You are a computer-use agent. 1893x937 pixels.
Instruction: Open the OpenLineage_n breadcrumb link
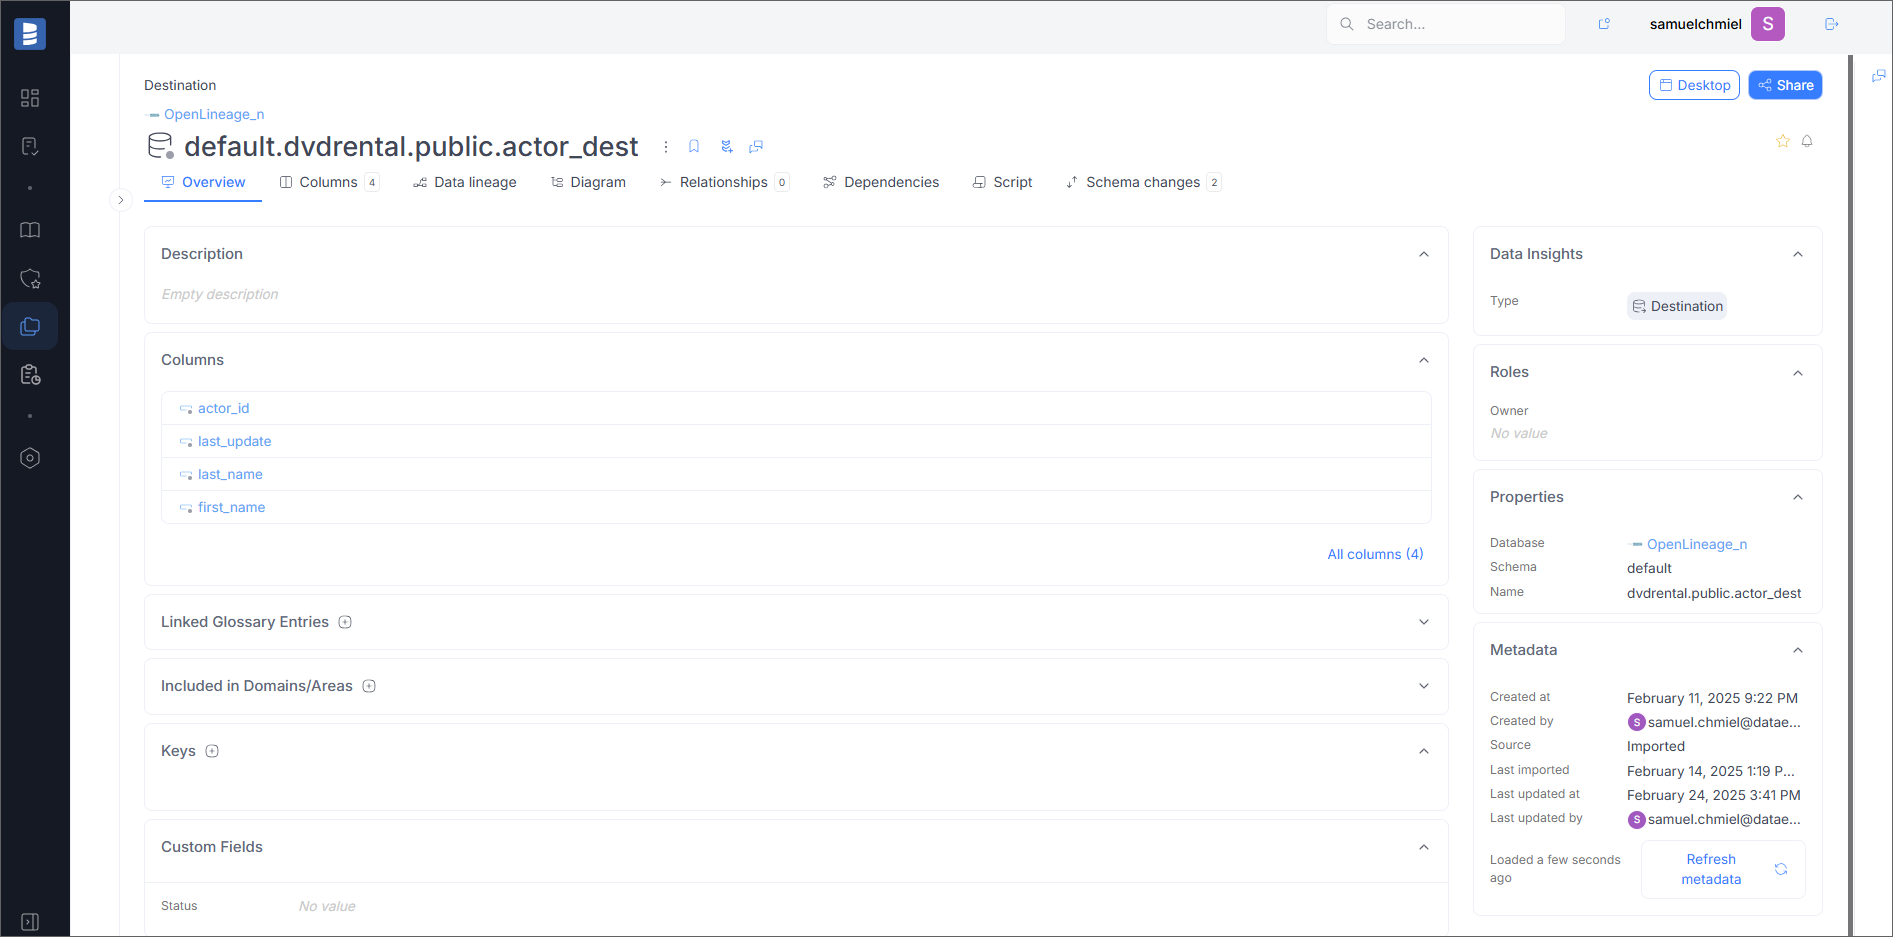click(214, 114)
